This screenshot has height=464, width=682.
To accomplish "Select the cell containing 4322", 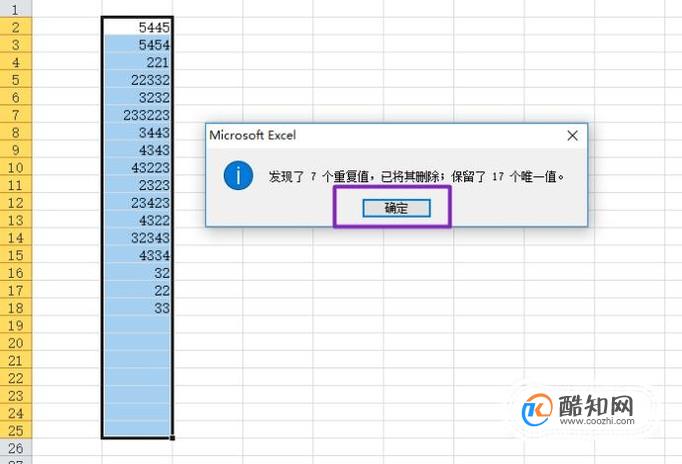I will click(x=137, y=220).
